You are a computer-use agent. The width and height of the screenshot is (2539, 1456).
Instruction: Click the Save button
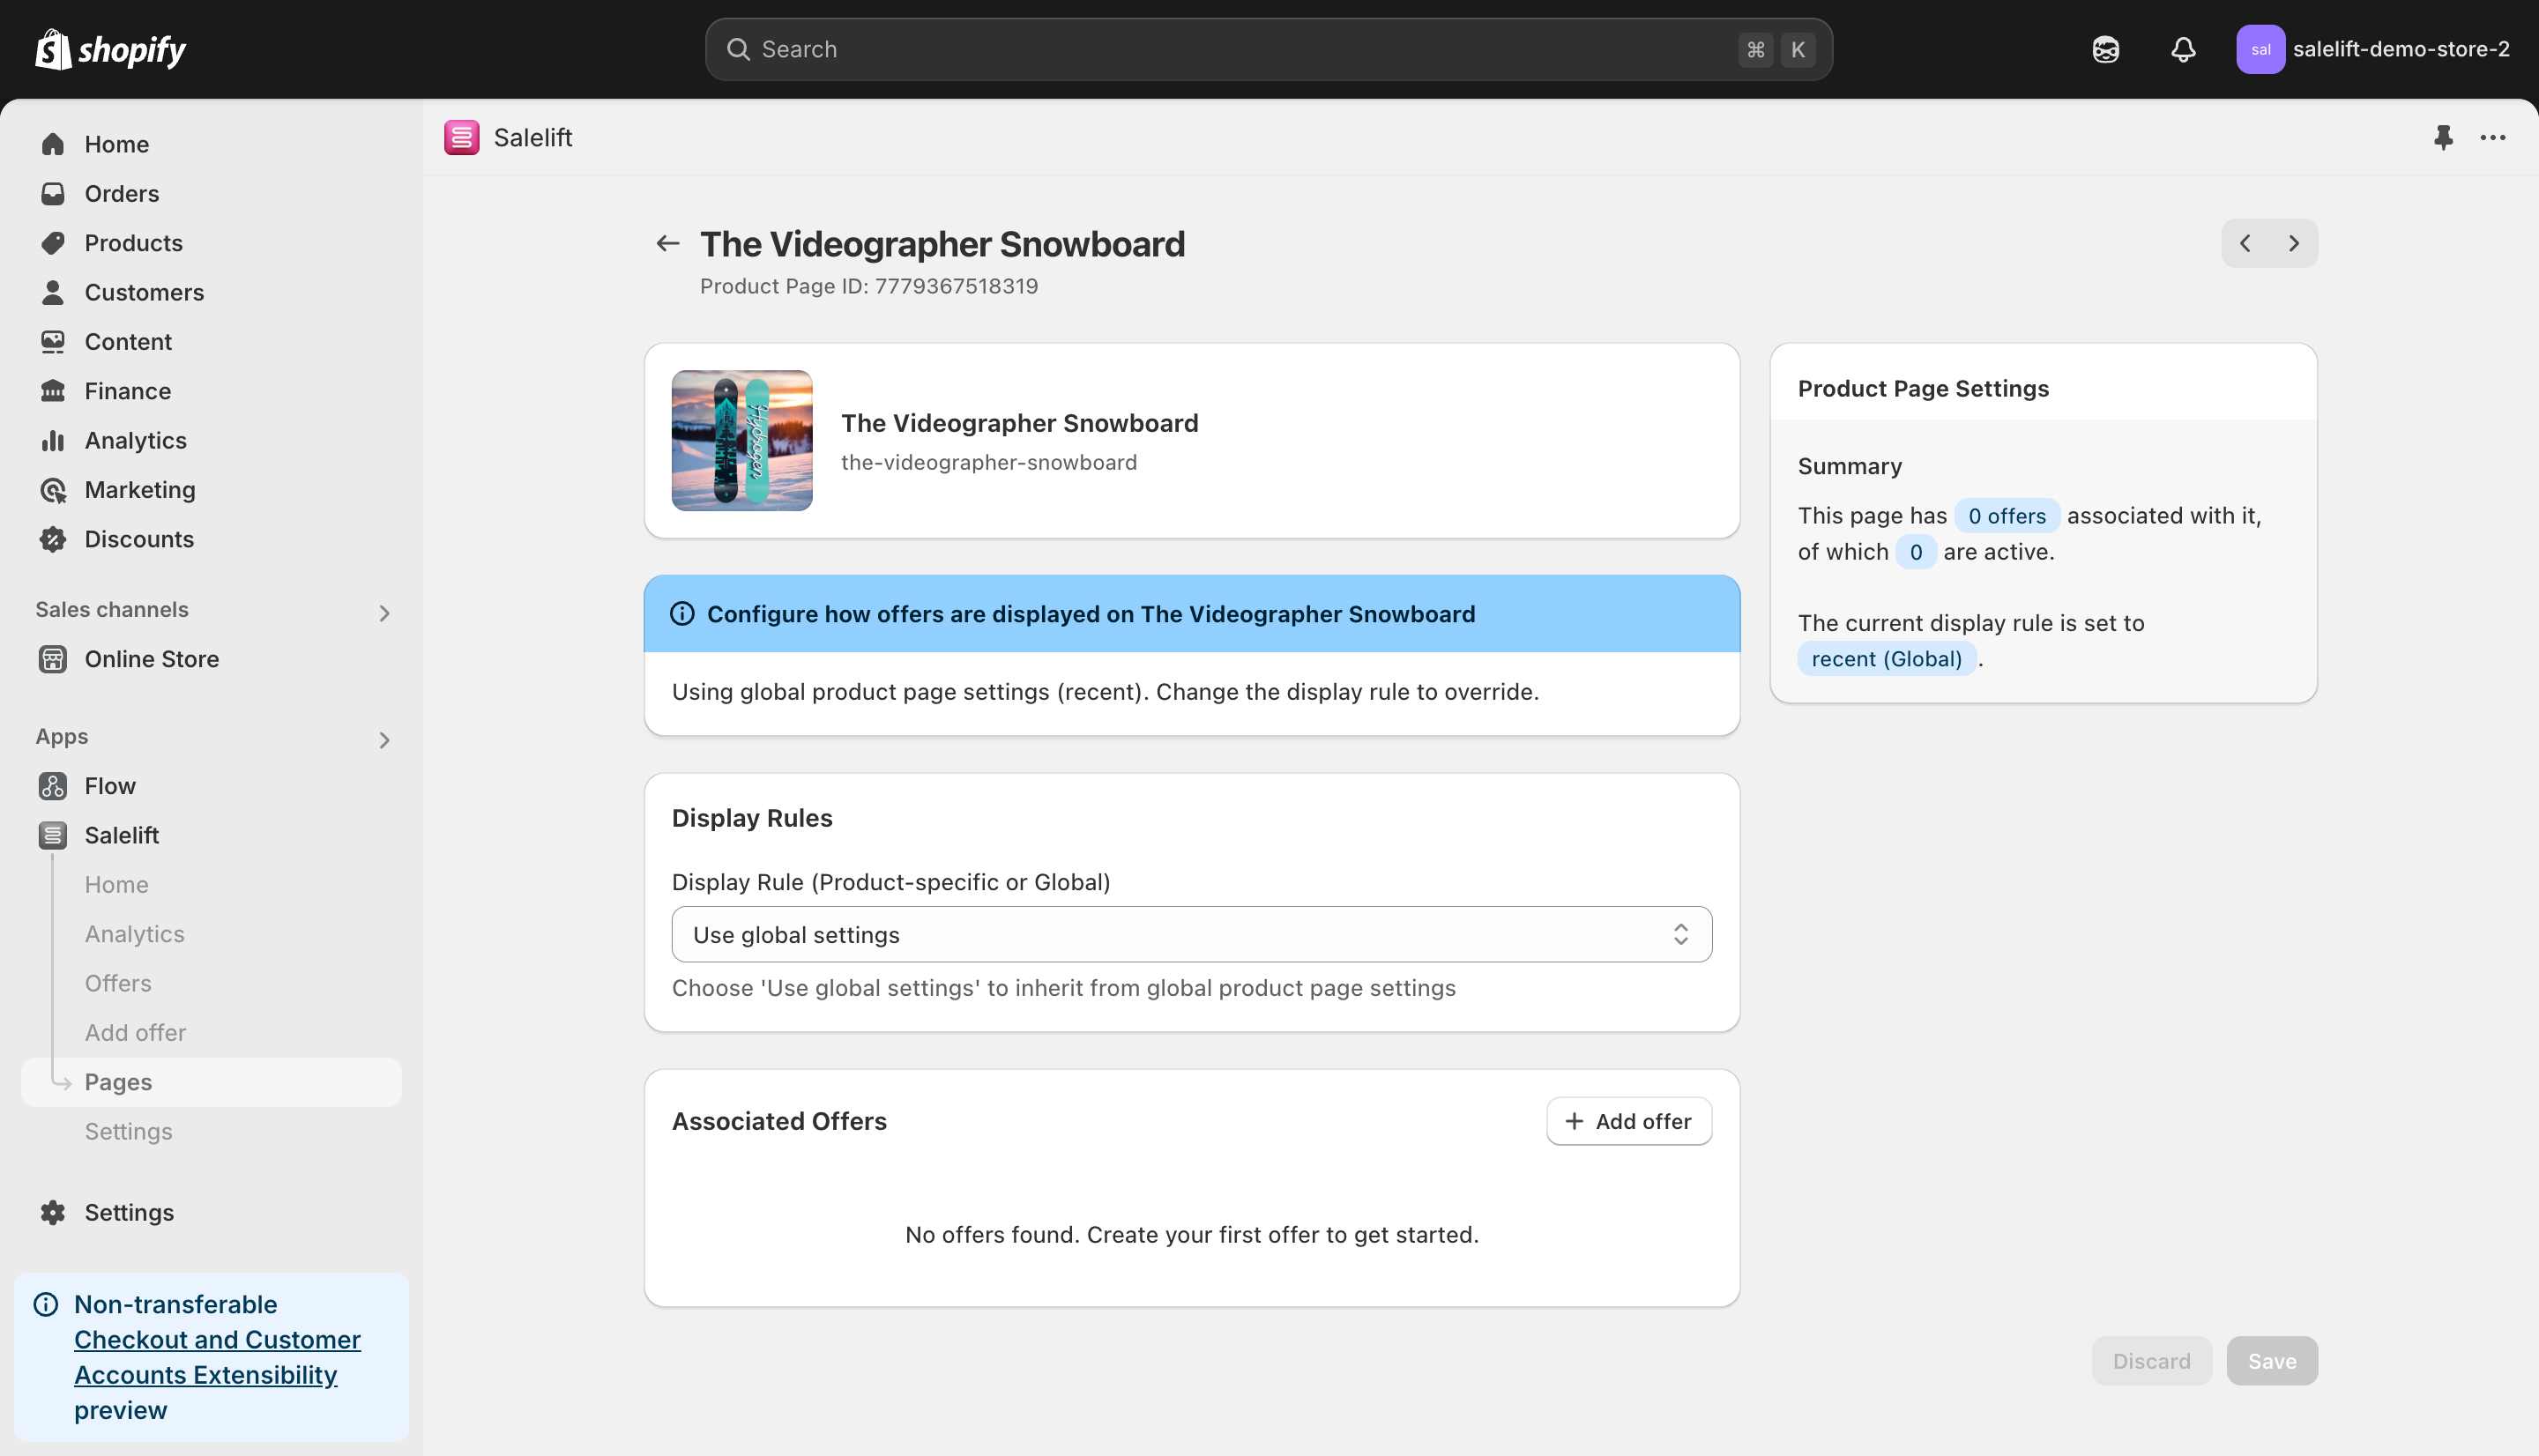[x=2271, y=1360]
